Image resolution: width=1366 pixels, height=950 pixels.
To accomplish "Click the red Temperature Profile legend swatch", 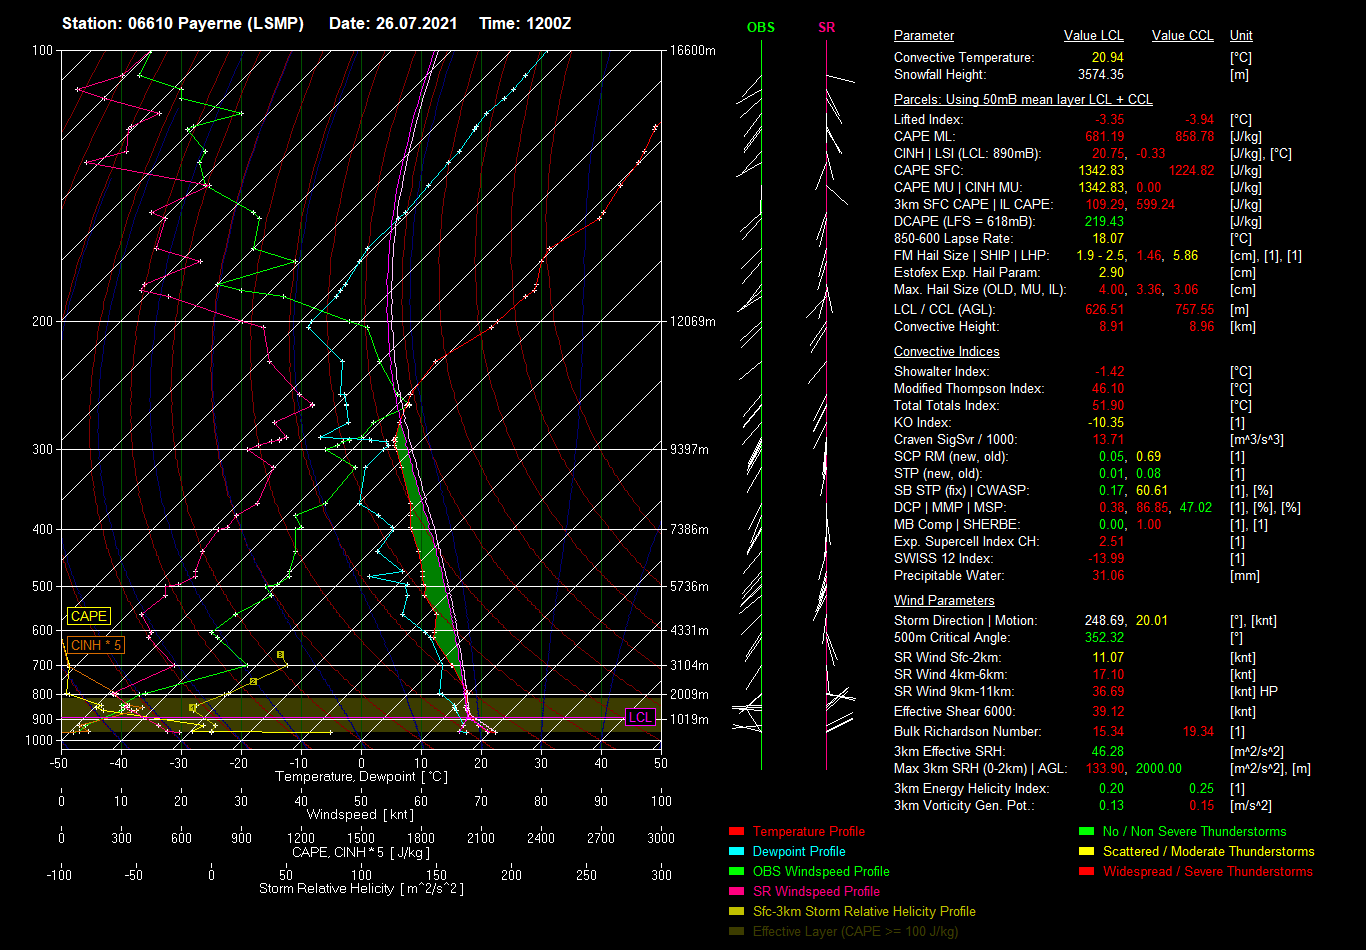I will 736,832.
